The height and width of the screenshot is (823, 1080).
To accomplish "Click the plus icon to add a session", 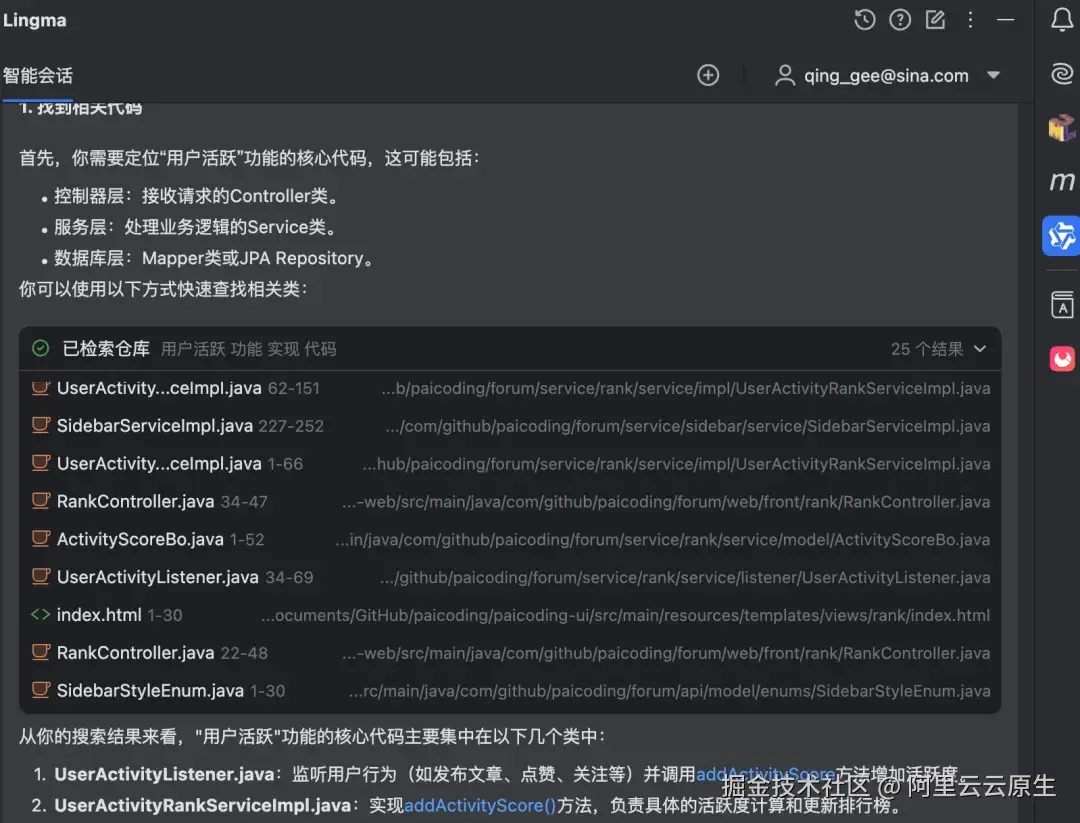I will (708, 75).
